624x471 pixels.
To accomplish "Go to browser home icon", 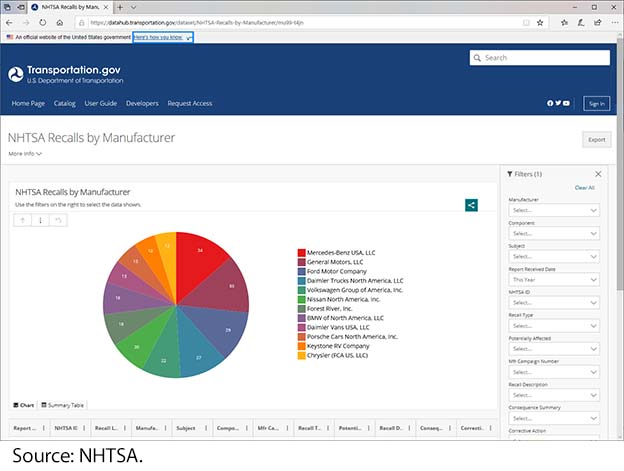I will pos(60,23).
